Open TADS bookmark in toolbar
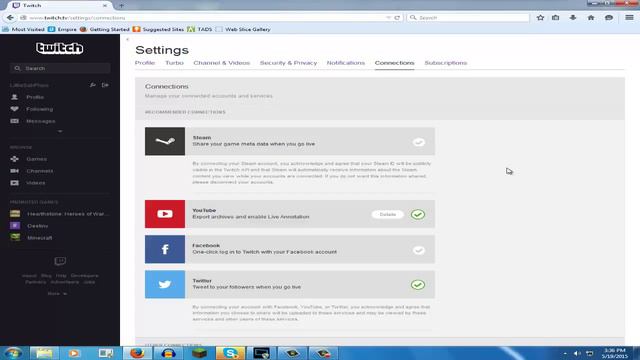The height and width of the screenshot is (360, 640). pos(200,29)
